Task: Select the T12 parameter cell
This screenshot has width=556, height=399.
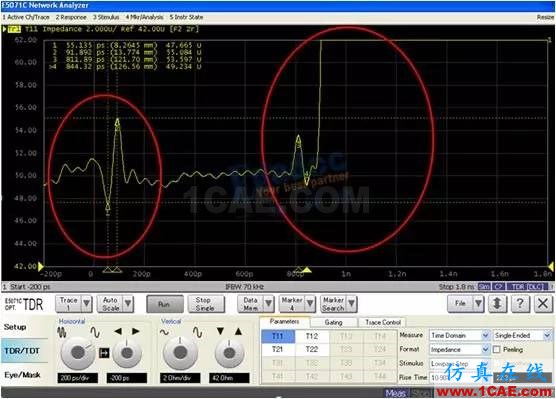Action: pyautogui.click(x=312, y=336)
